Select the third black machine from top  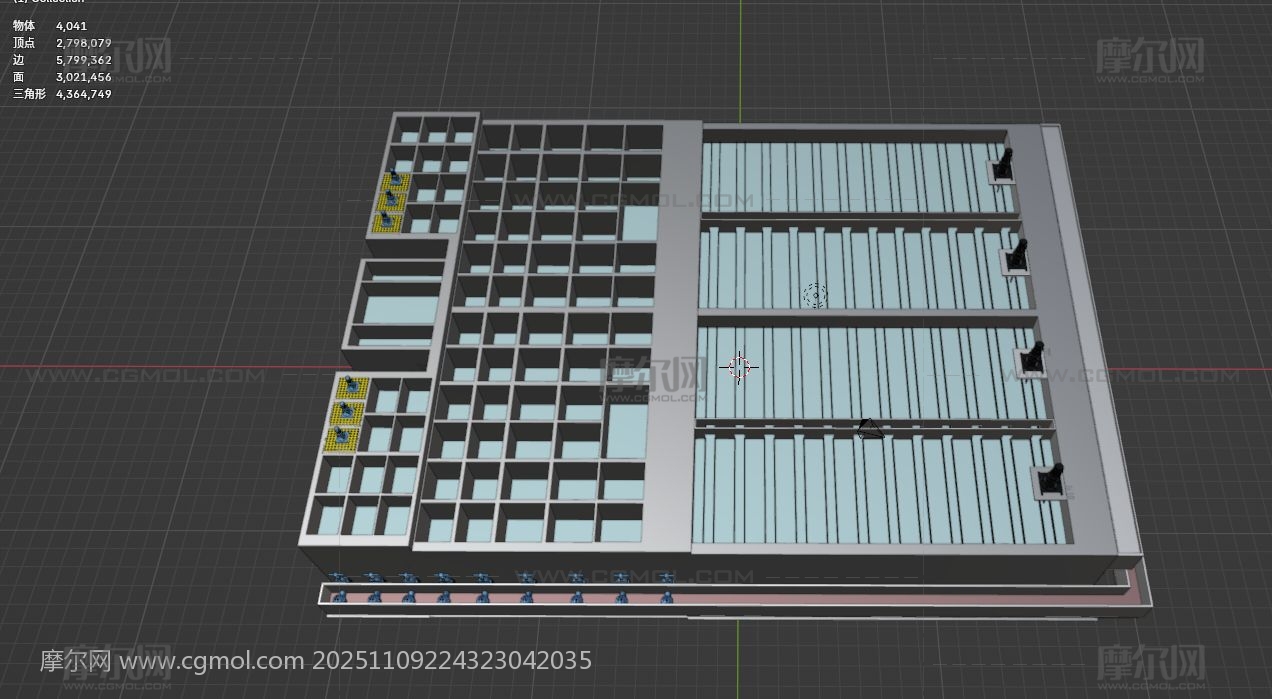[x=1033, y=359]
